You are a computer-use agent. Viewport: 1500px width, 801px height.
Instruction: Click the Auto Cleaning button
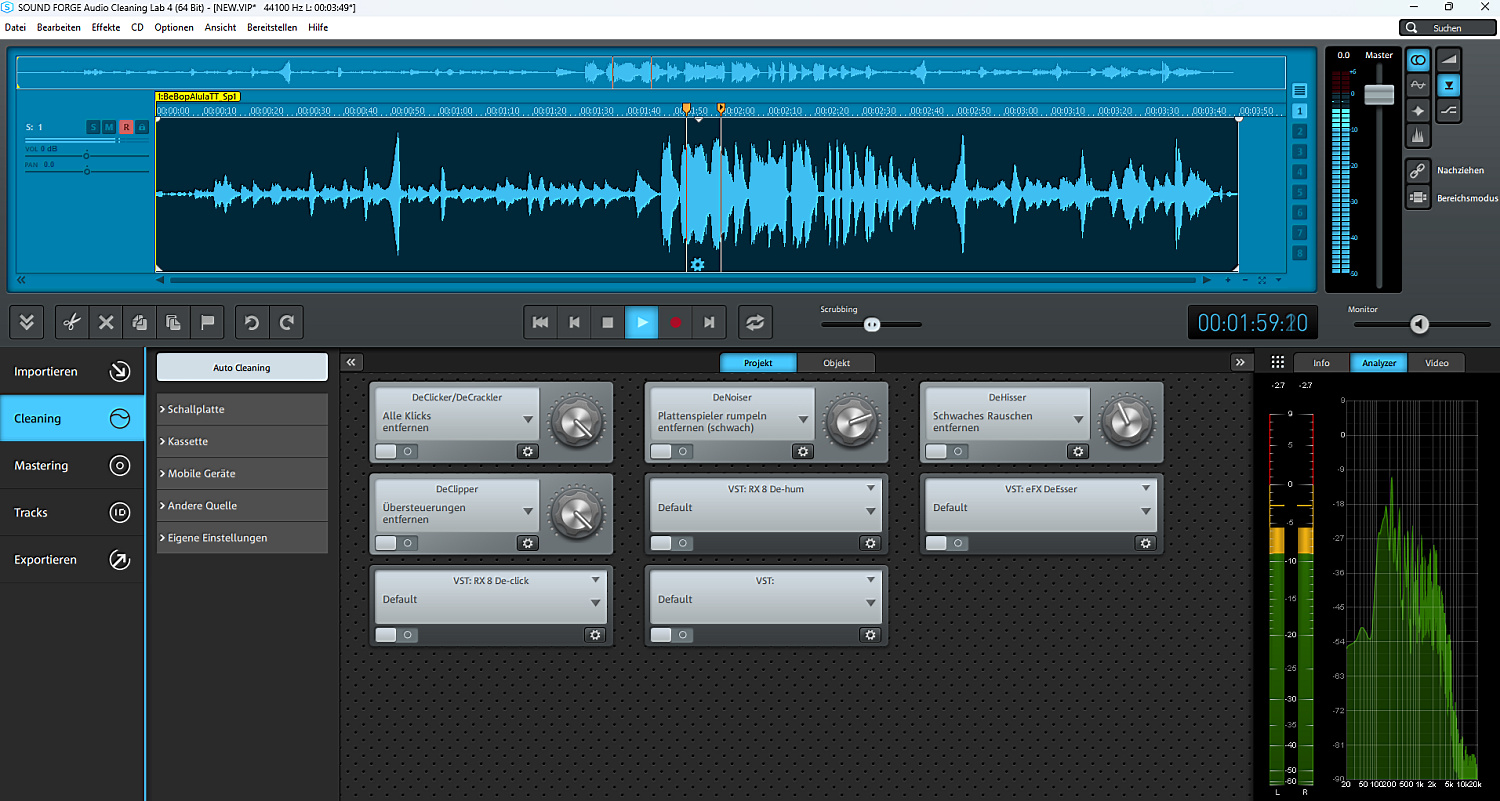click(x=242, y=367)
